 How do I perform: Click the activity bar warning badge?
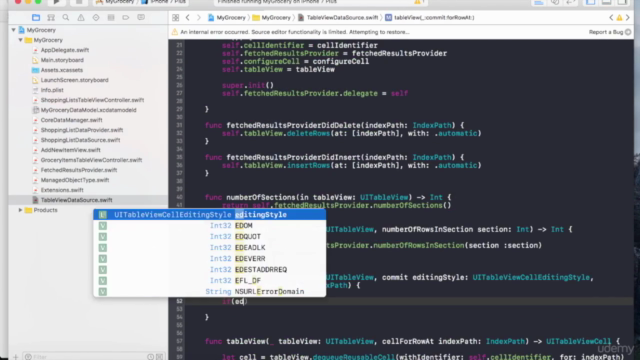coord(419,2)
